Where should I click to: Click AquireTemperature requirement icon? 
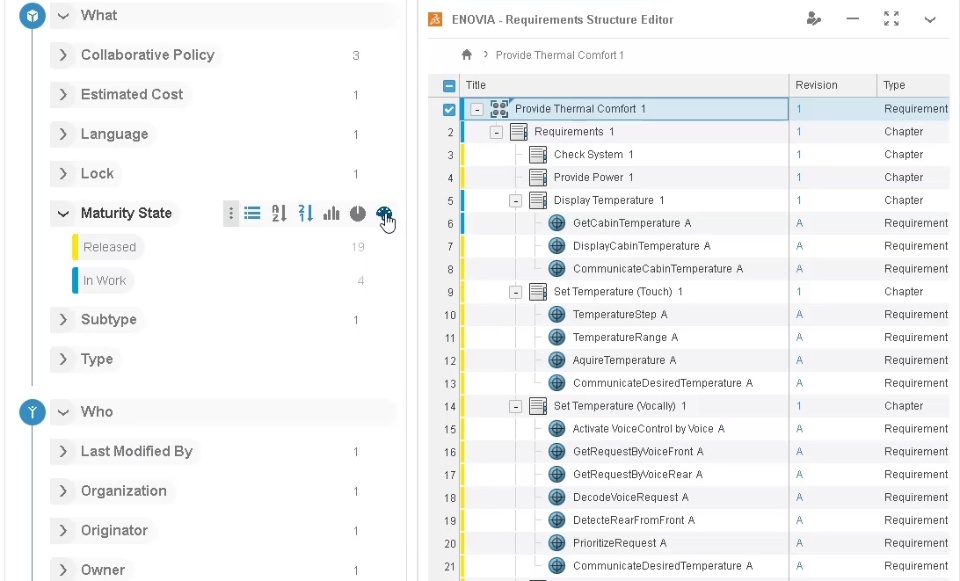[x=557, y=360]
